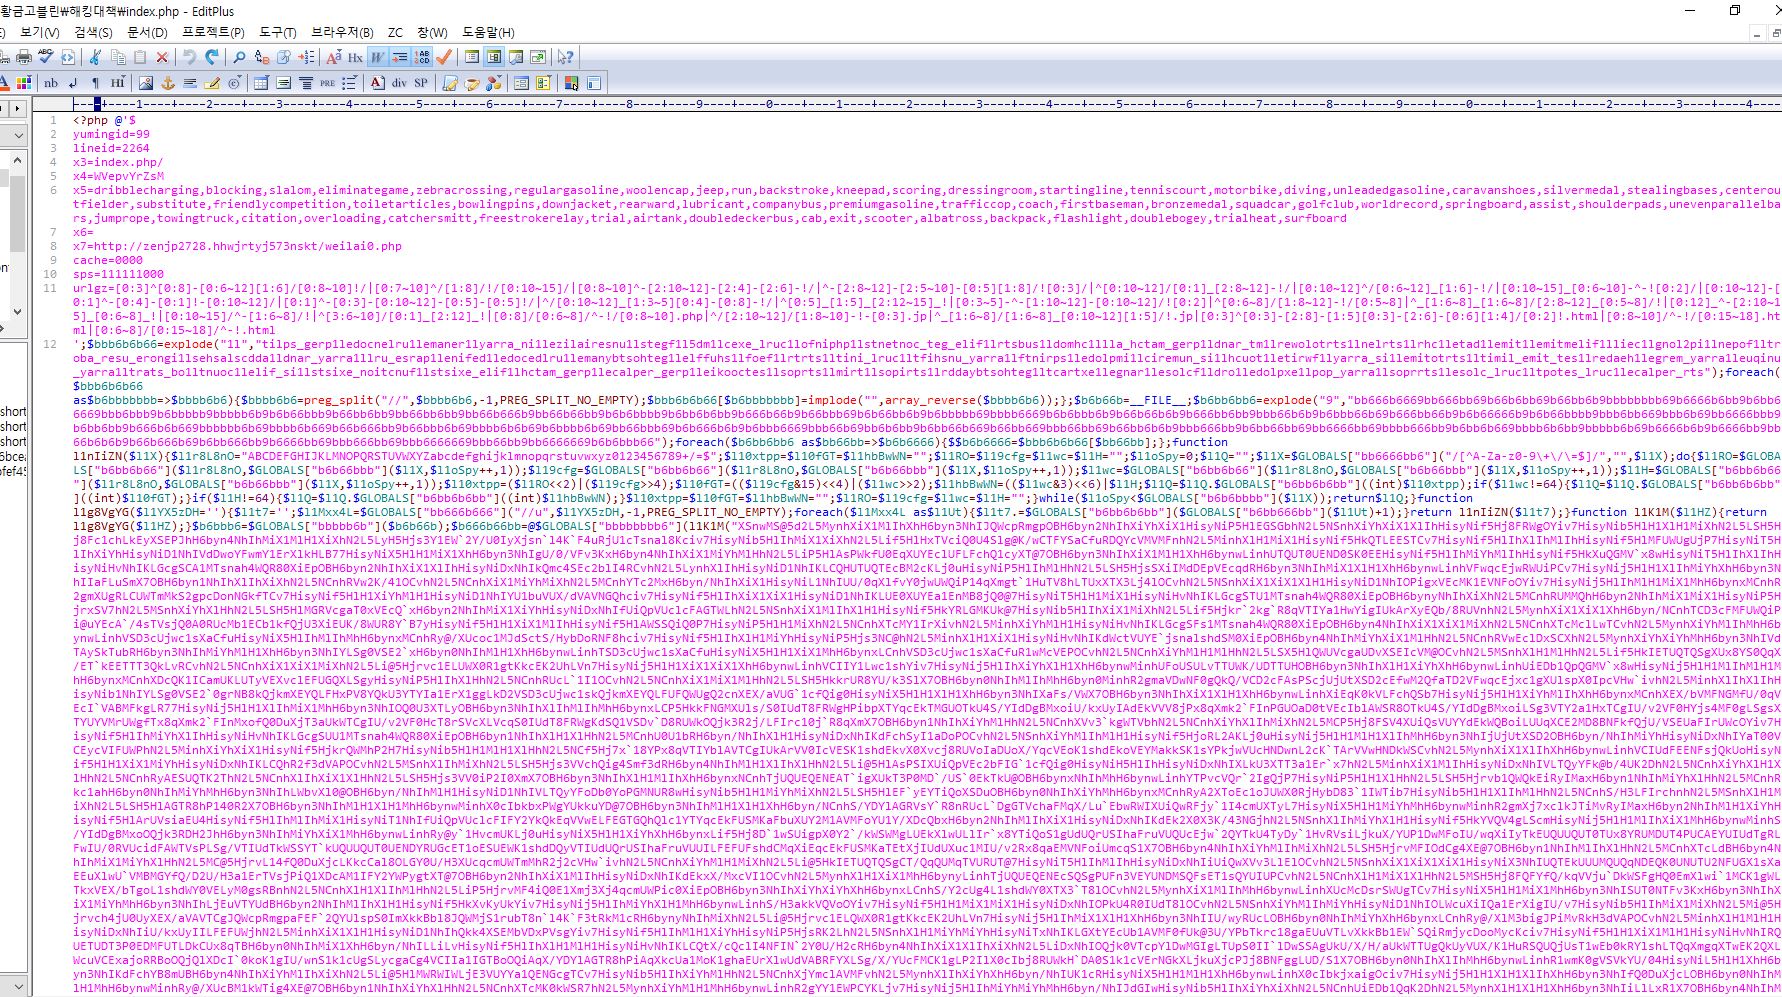Viewport: 1782px width, 997px height.
Task: Open the 보기(V) menu
Action: [39, 33]
